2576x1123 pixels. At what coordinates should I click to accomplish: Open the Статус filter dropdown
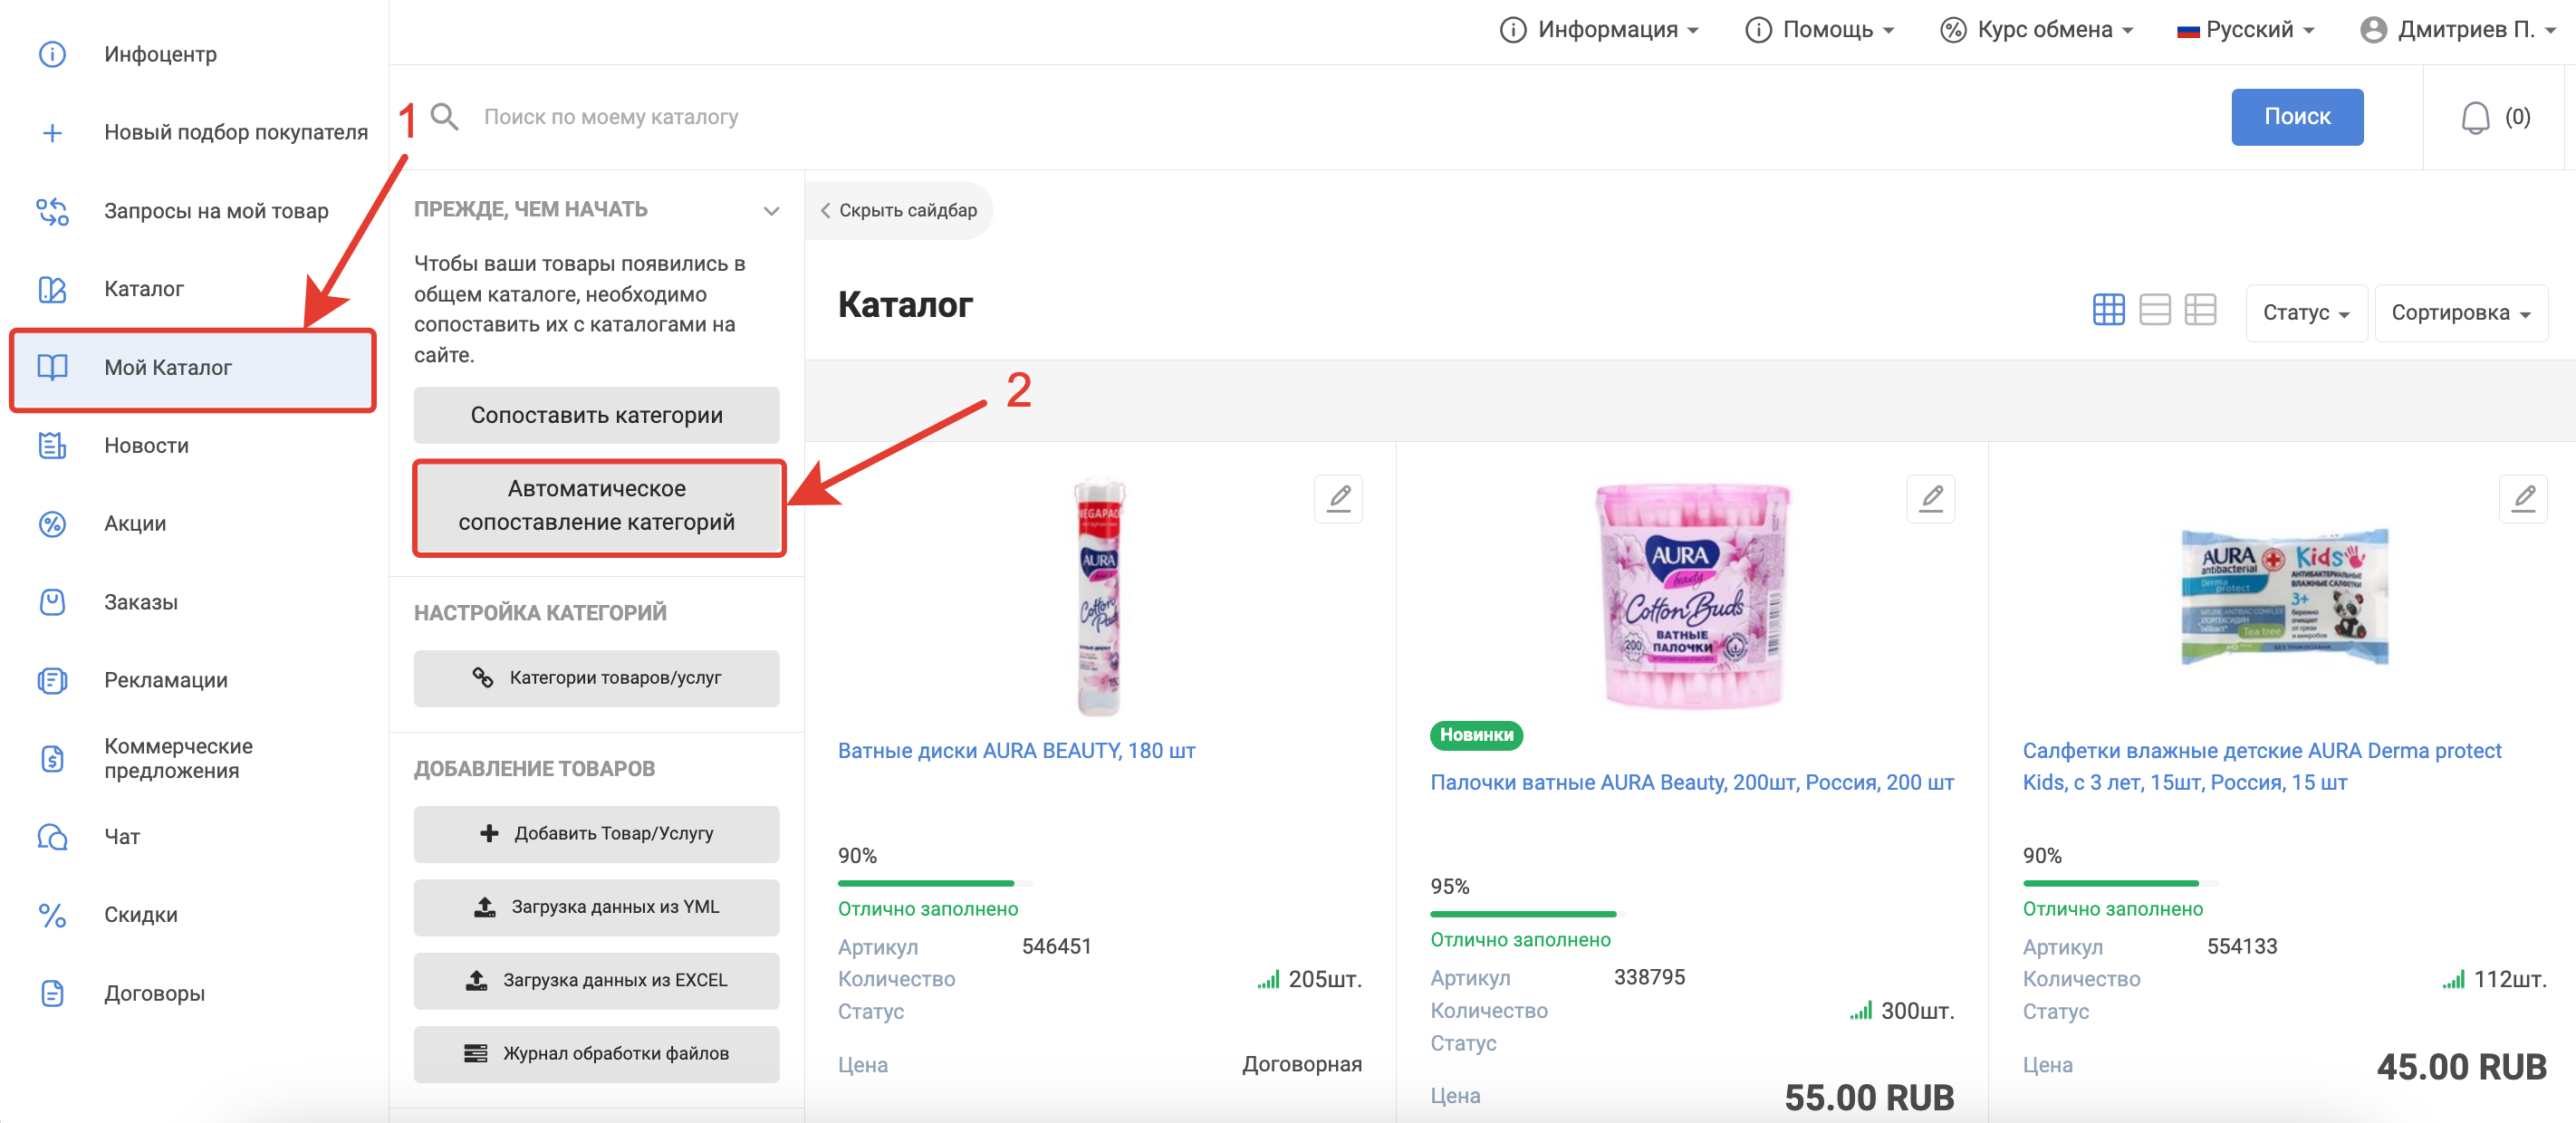tap(2305, 313)
